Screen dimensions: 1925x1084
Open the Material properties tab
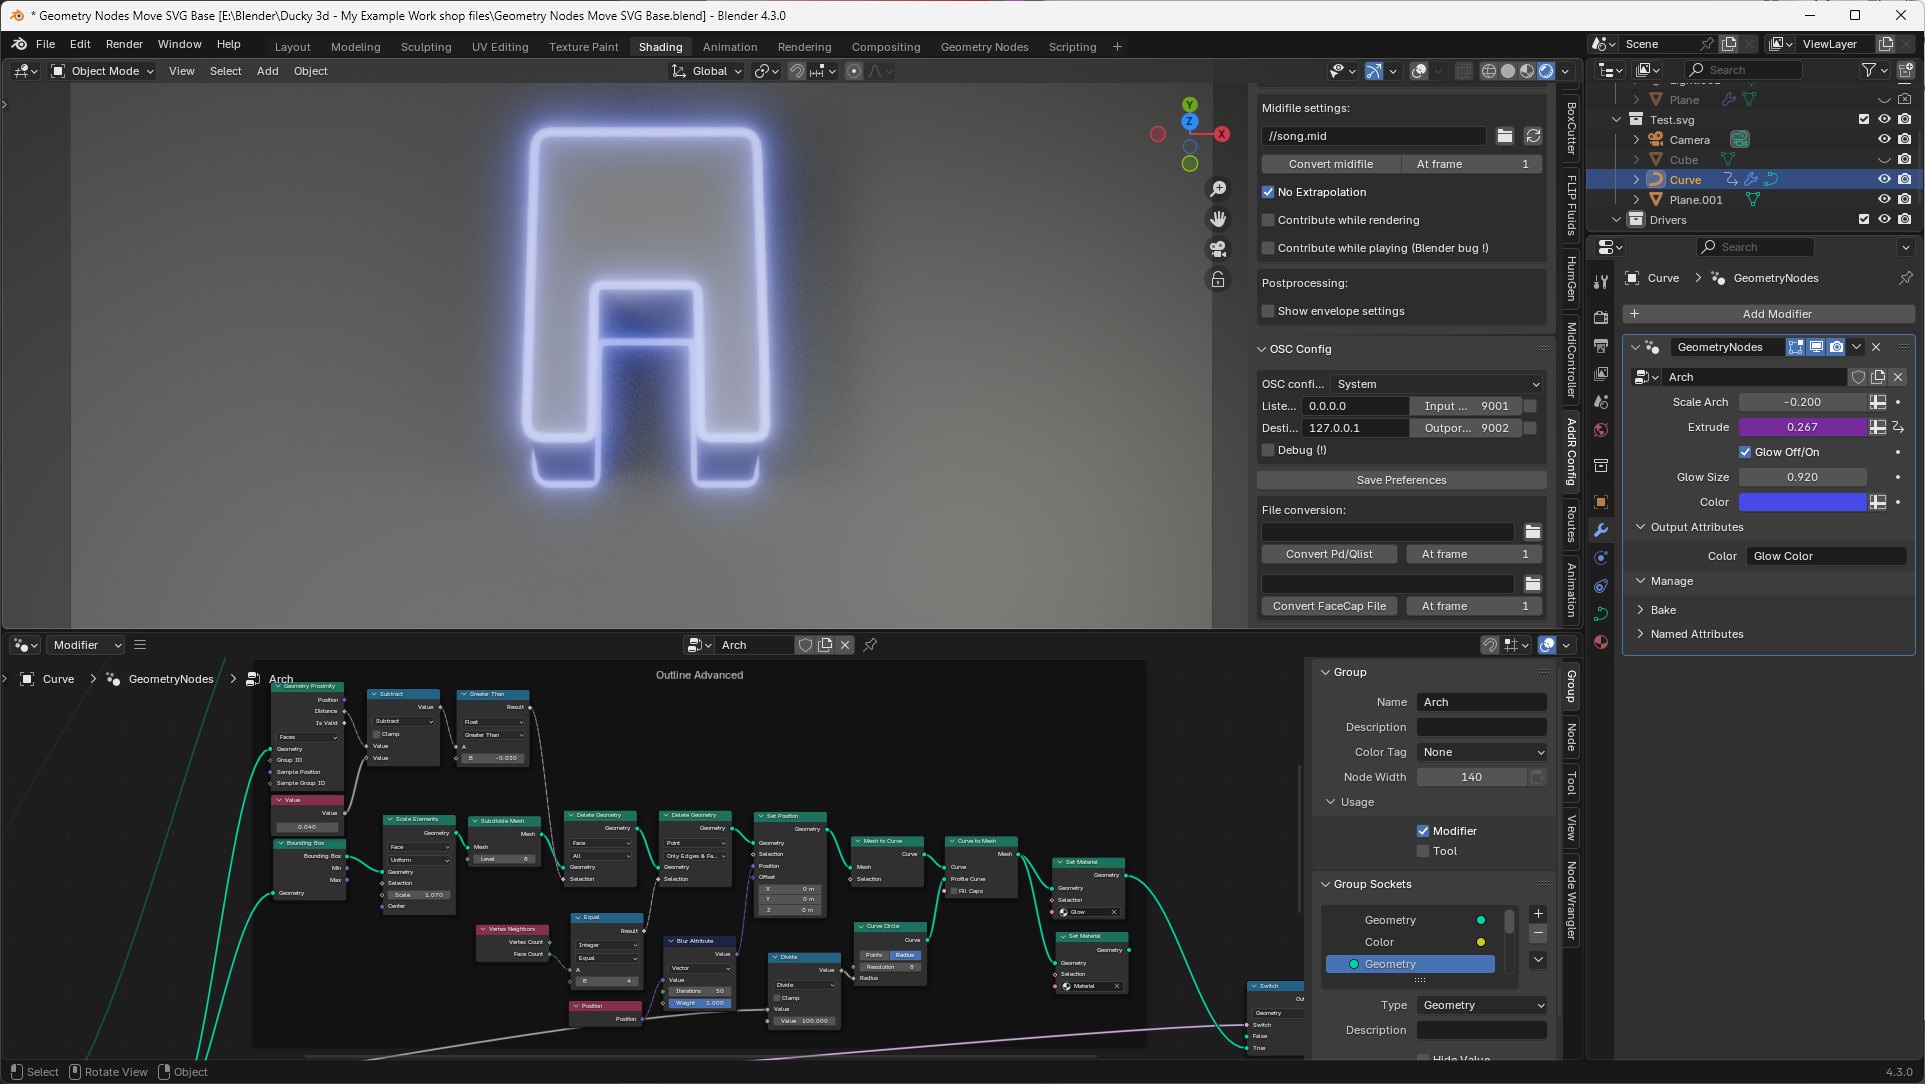pyautogui.click(x=1601, y=642)
